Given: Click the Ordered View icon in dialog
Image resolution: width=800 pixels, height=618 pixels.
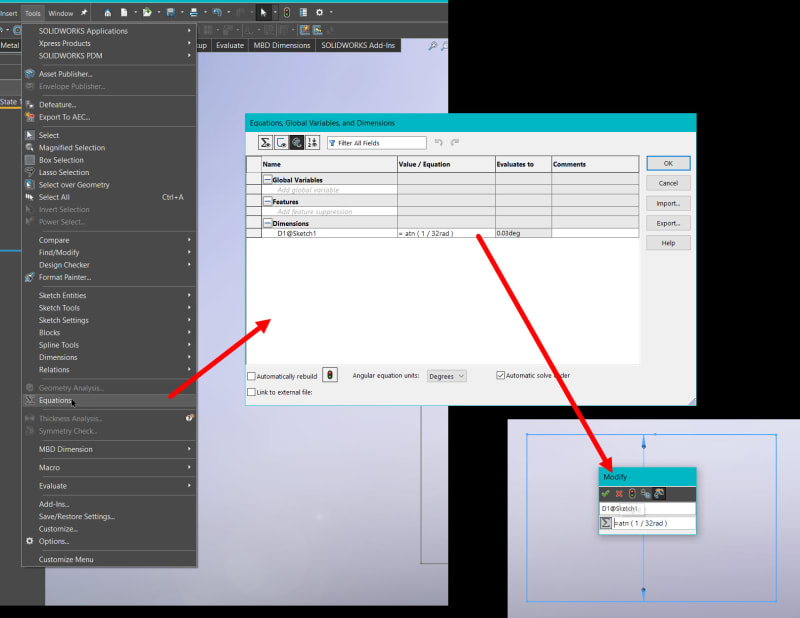Looking at the screenshot, I should [x=312, y=143].
